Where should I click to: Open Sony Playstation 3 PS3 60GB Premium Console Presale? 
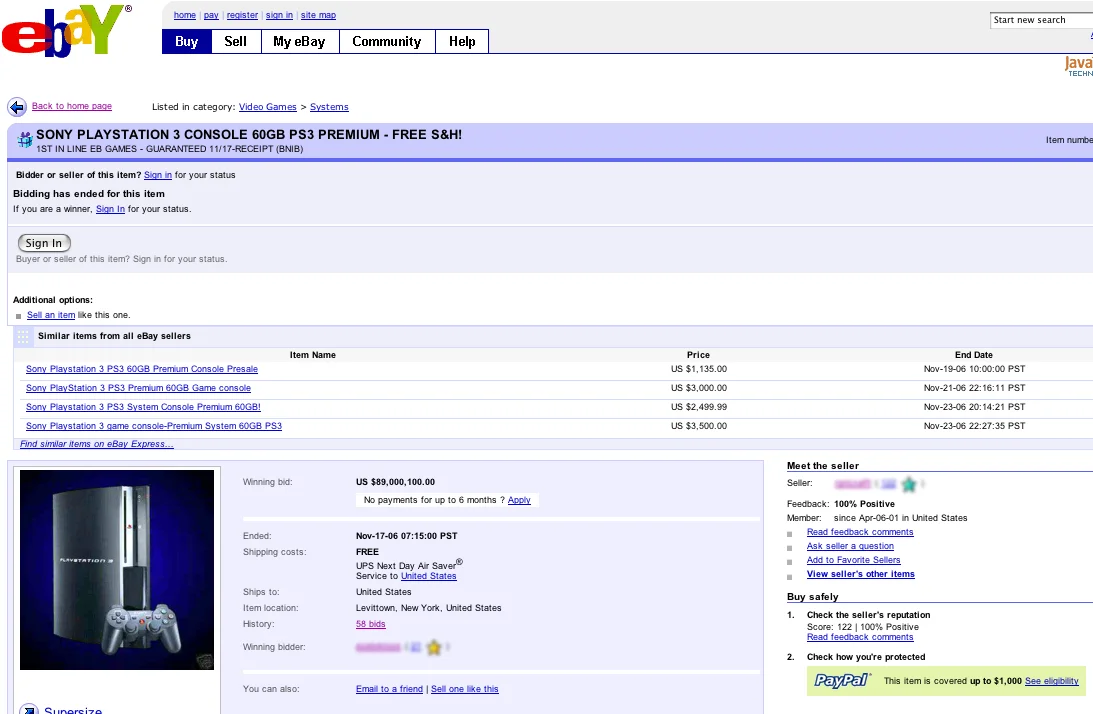pyautogui.click(x=142, y=369)
